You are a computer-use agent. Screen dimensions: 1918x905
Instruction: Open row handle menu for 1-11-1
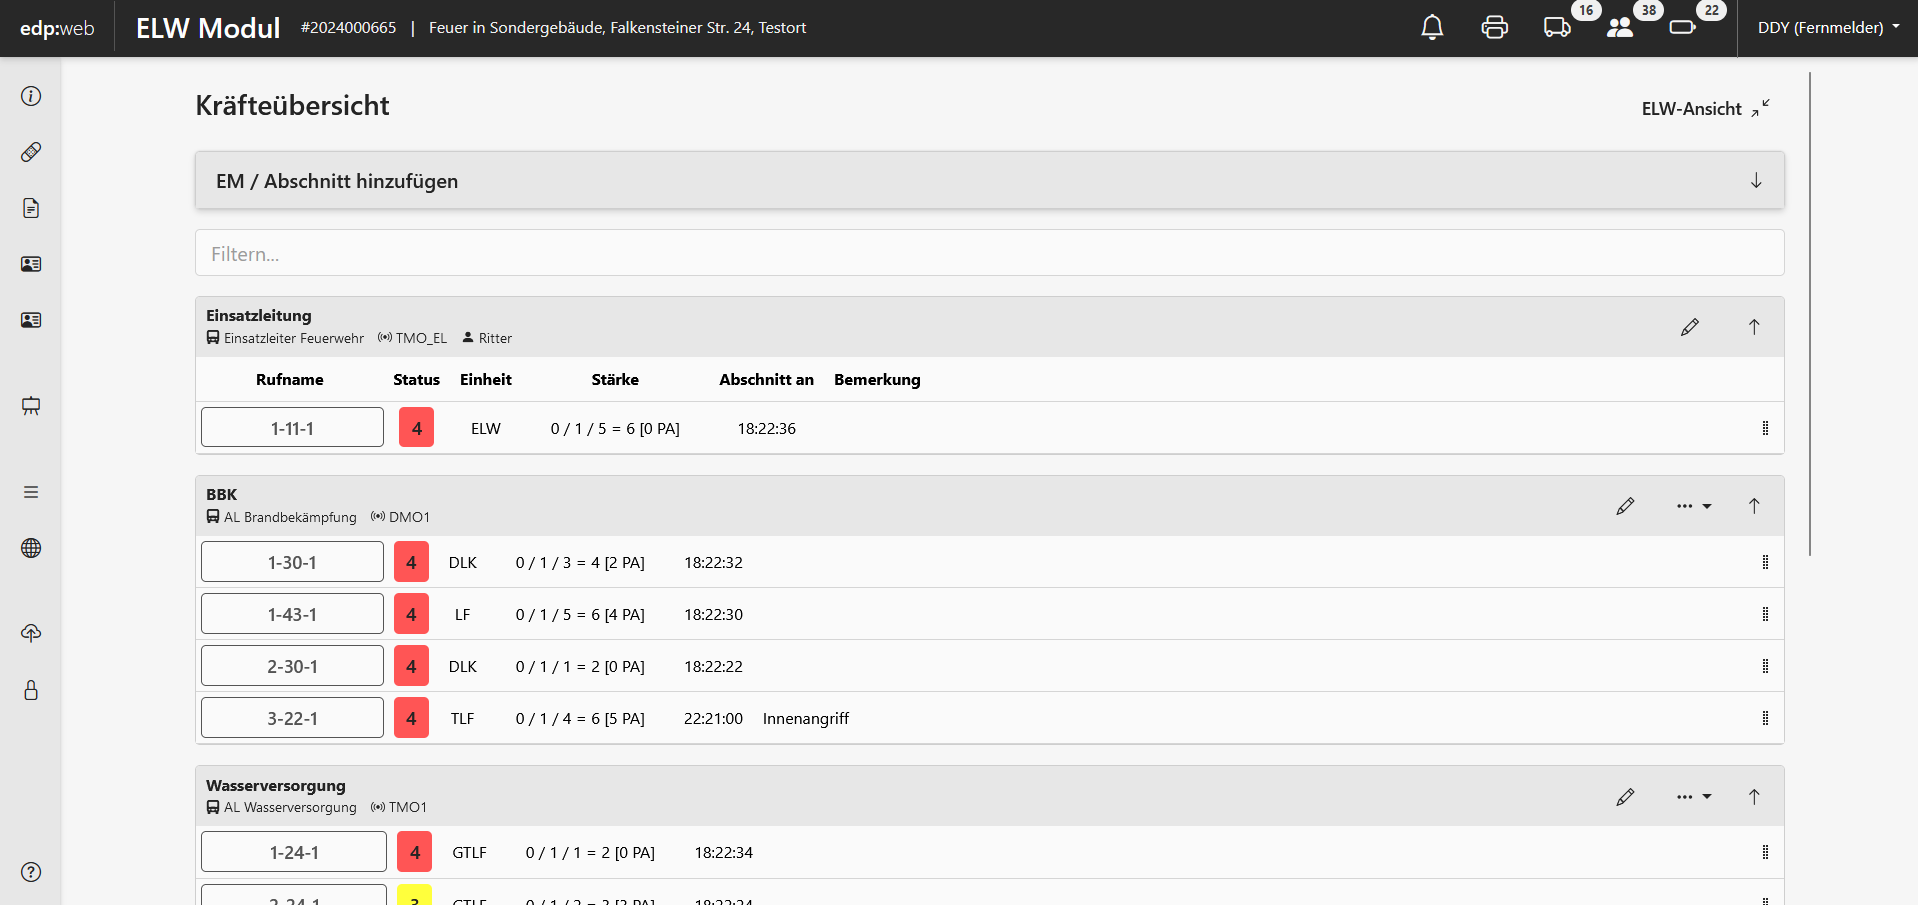click(x=1765, y=428)
